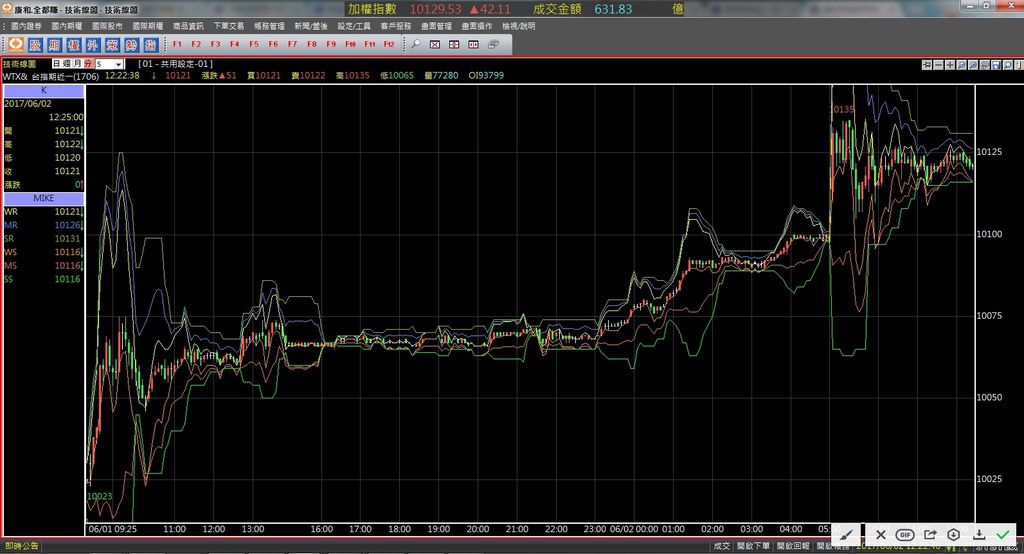This screenshot has width=1024, height=554.
Task: Click the magnifier search icon in toolbar
Action: coord(415,44)
